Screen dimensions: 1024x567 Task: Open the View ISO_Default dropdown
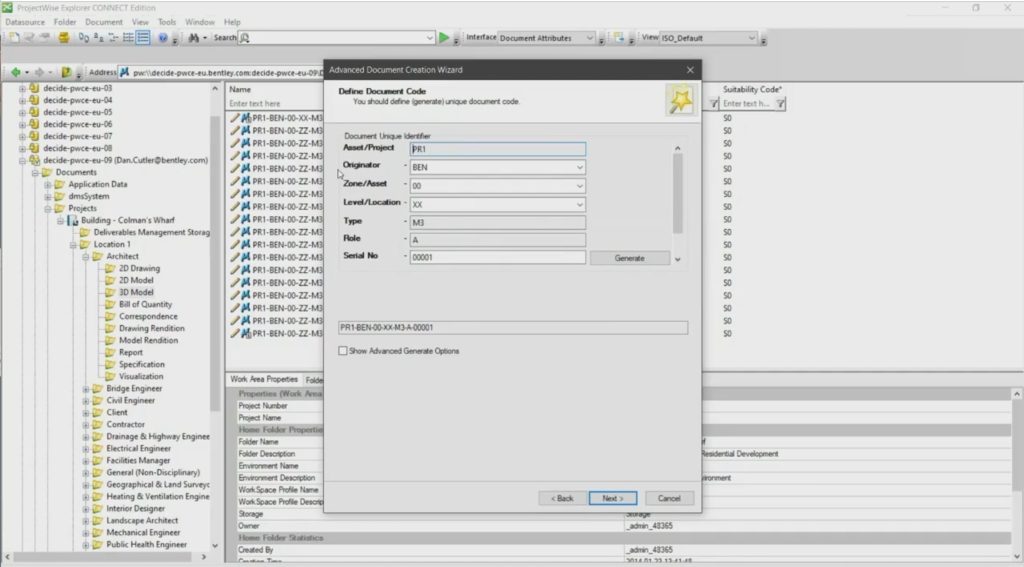click(x=752, y=38)
